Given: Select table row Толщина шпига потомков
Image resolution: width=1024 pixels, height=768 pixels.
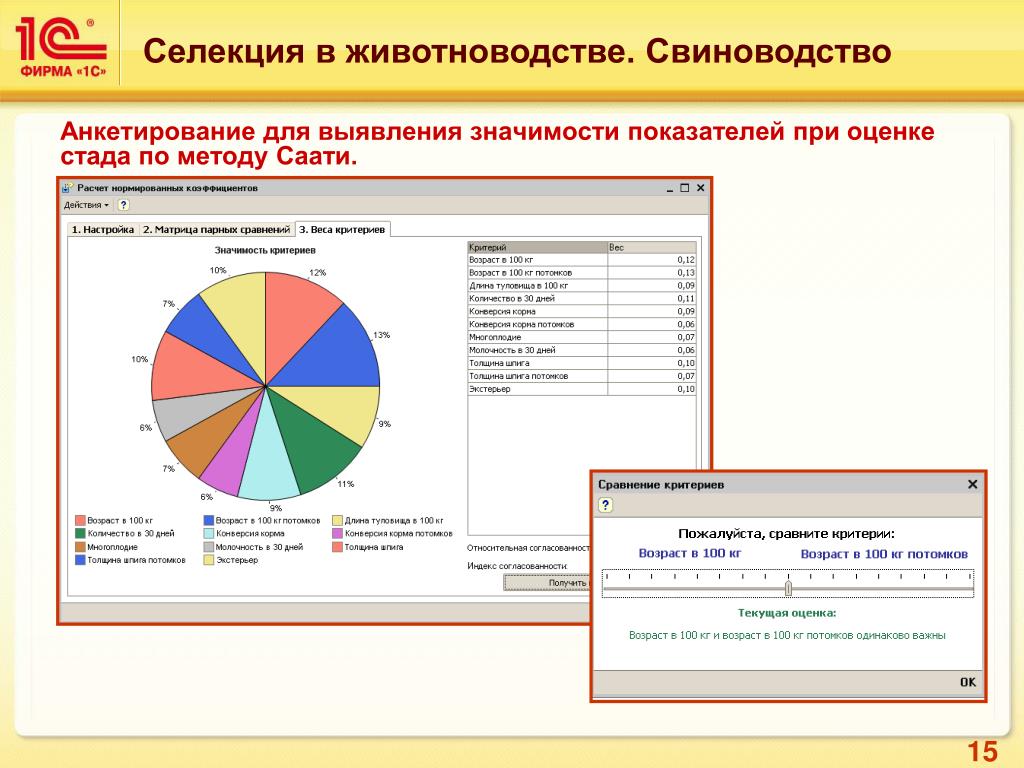Looking at the screenshot, I should 582,376.
